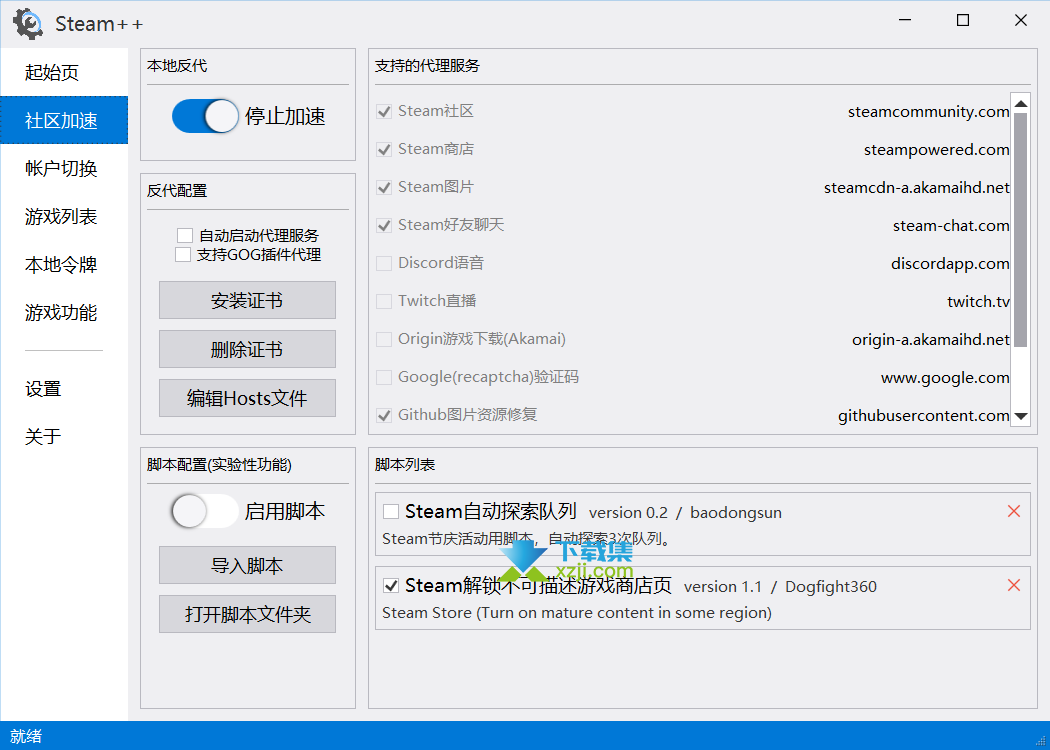Enable 自动启动代理服务 checkbox
The width and height of the screenshot is (1050, 750).
[x=185, y=235]
